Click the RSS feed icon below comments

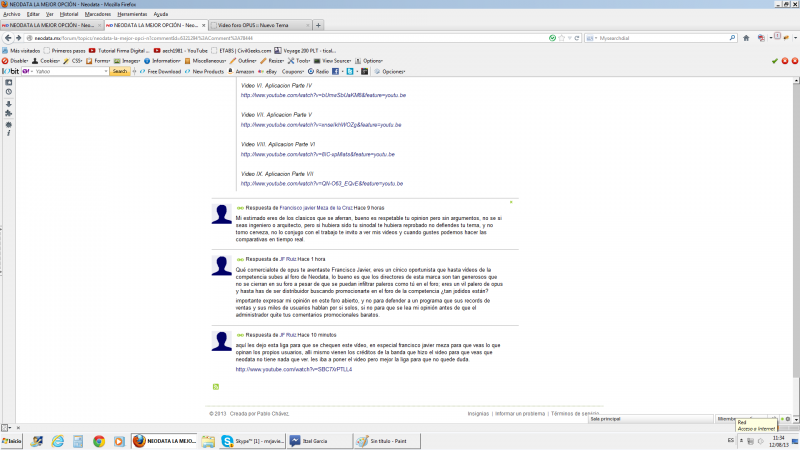point(217,386)
